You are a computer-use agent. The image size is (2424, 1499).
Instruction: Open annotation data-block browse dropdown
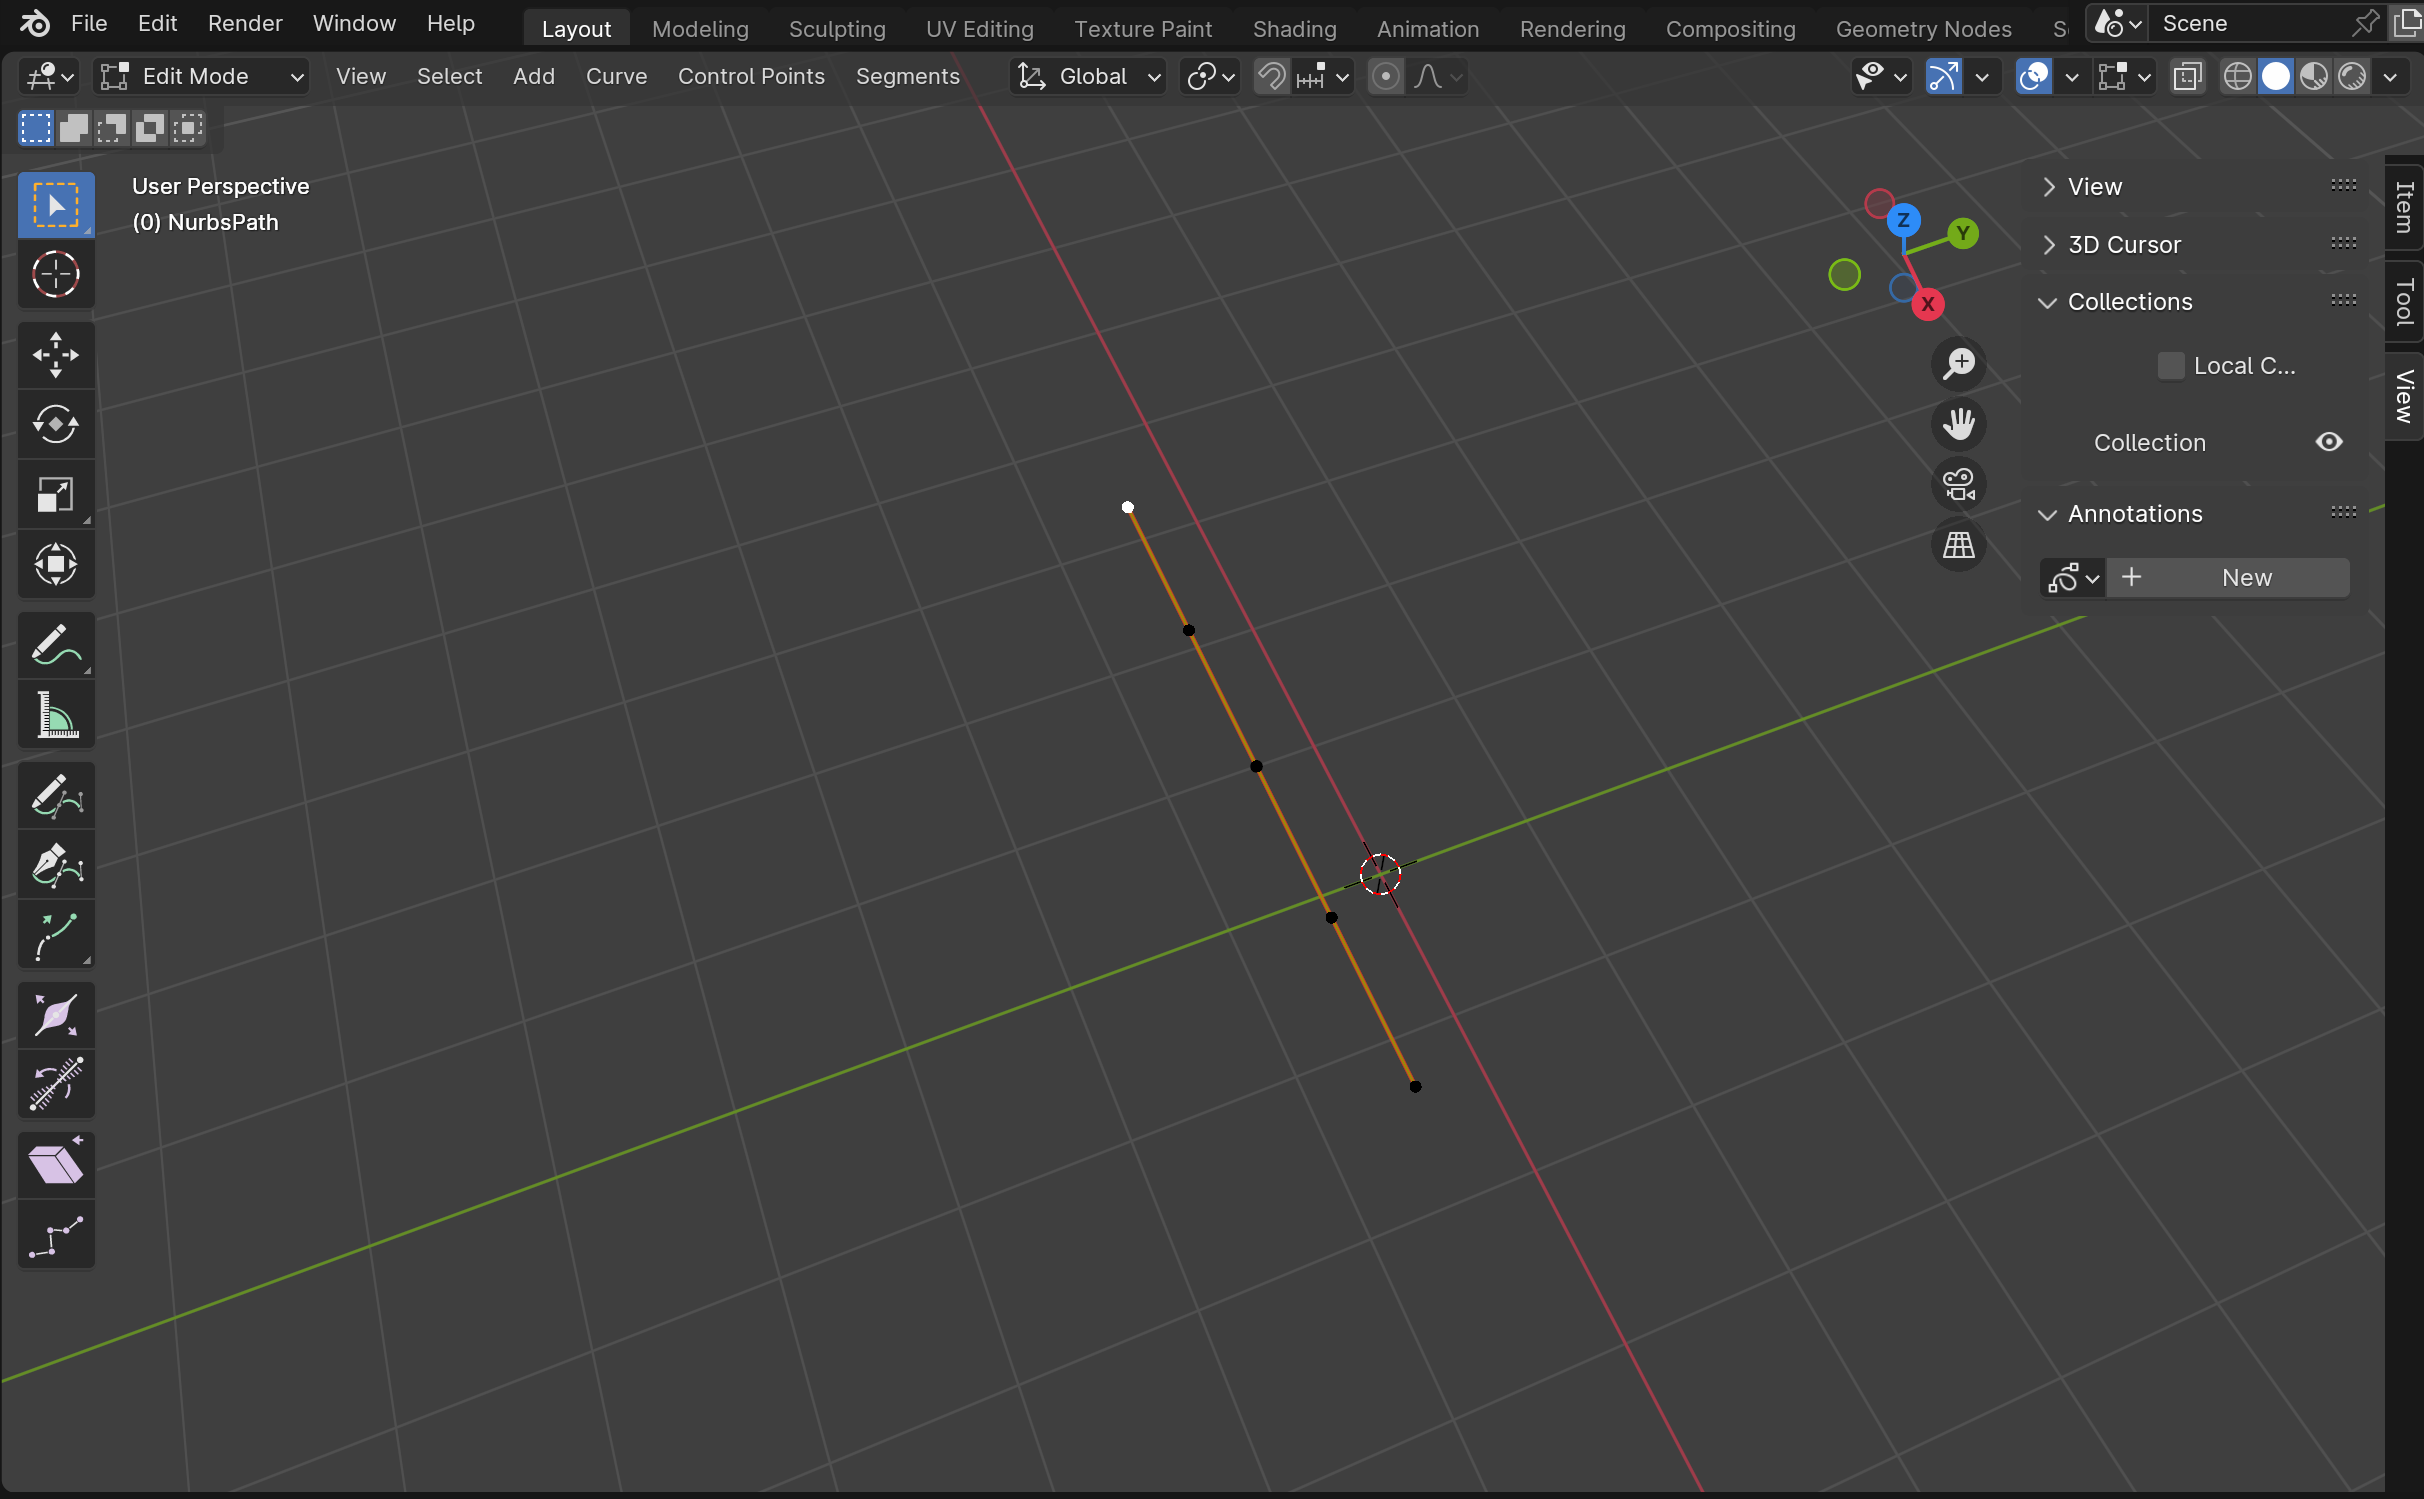click(x=2072, y=578)
